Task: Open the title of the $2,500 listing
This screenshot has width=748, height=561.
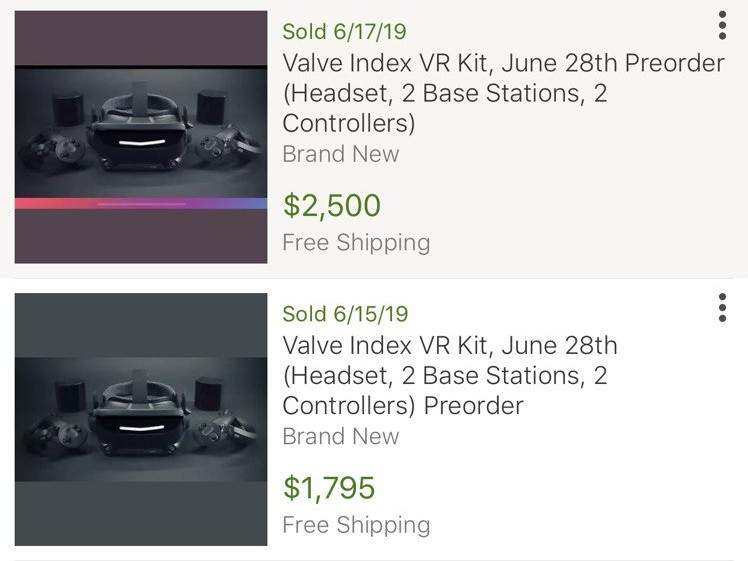Action: (x=503, y=94)
